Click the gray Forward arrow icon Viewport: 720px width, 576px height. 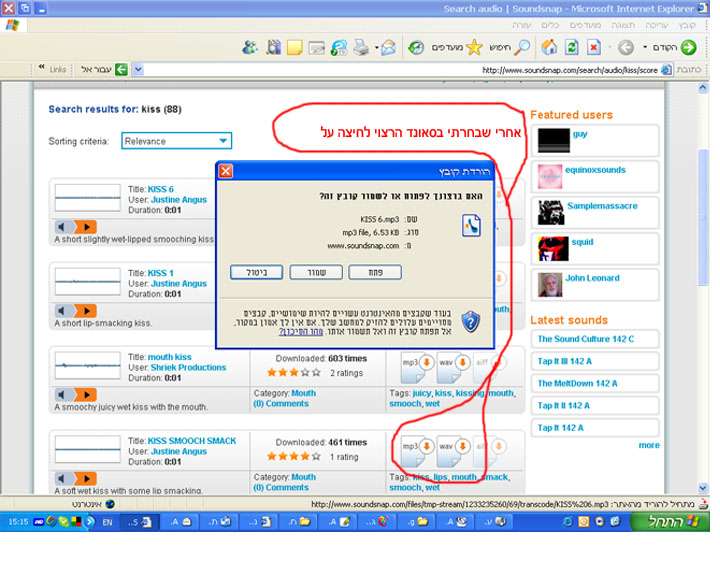click(x=625, y=47)
